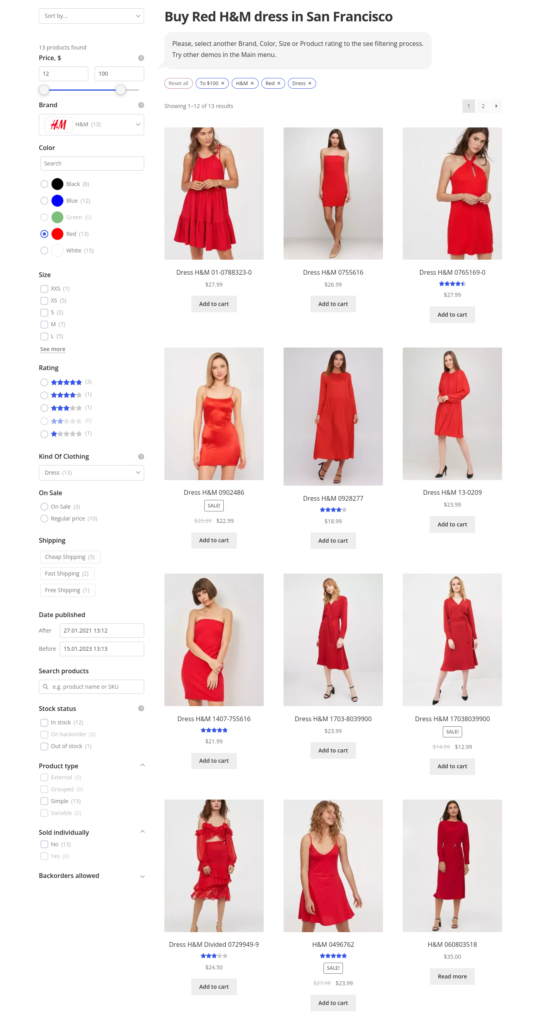Open Dress H&M 0765169-0 product image
Viewport: 535px width, 1024px height.
point(452,193)
